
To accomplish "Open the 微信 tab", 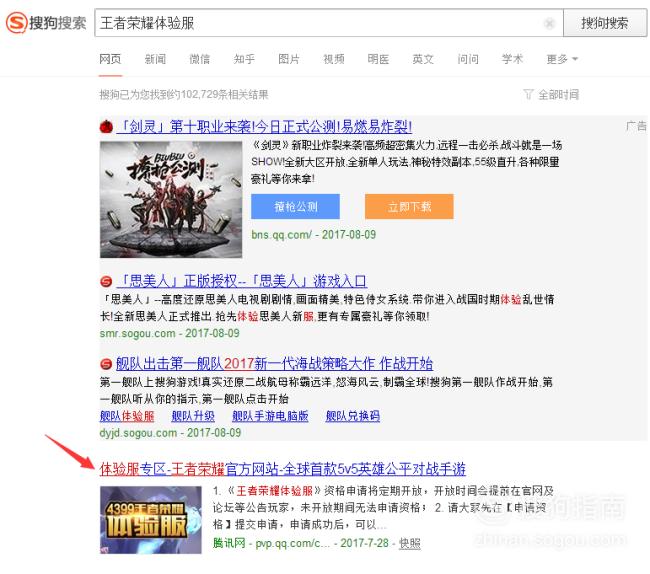I will coord(199,59).
